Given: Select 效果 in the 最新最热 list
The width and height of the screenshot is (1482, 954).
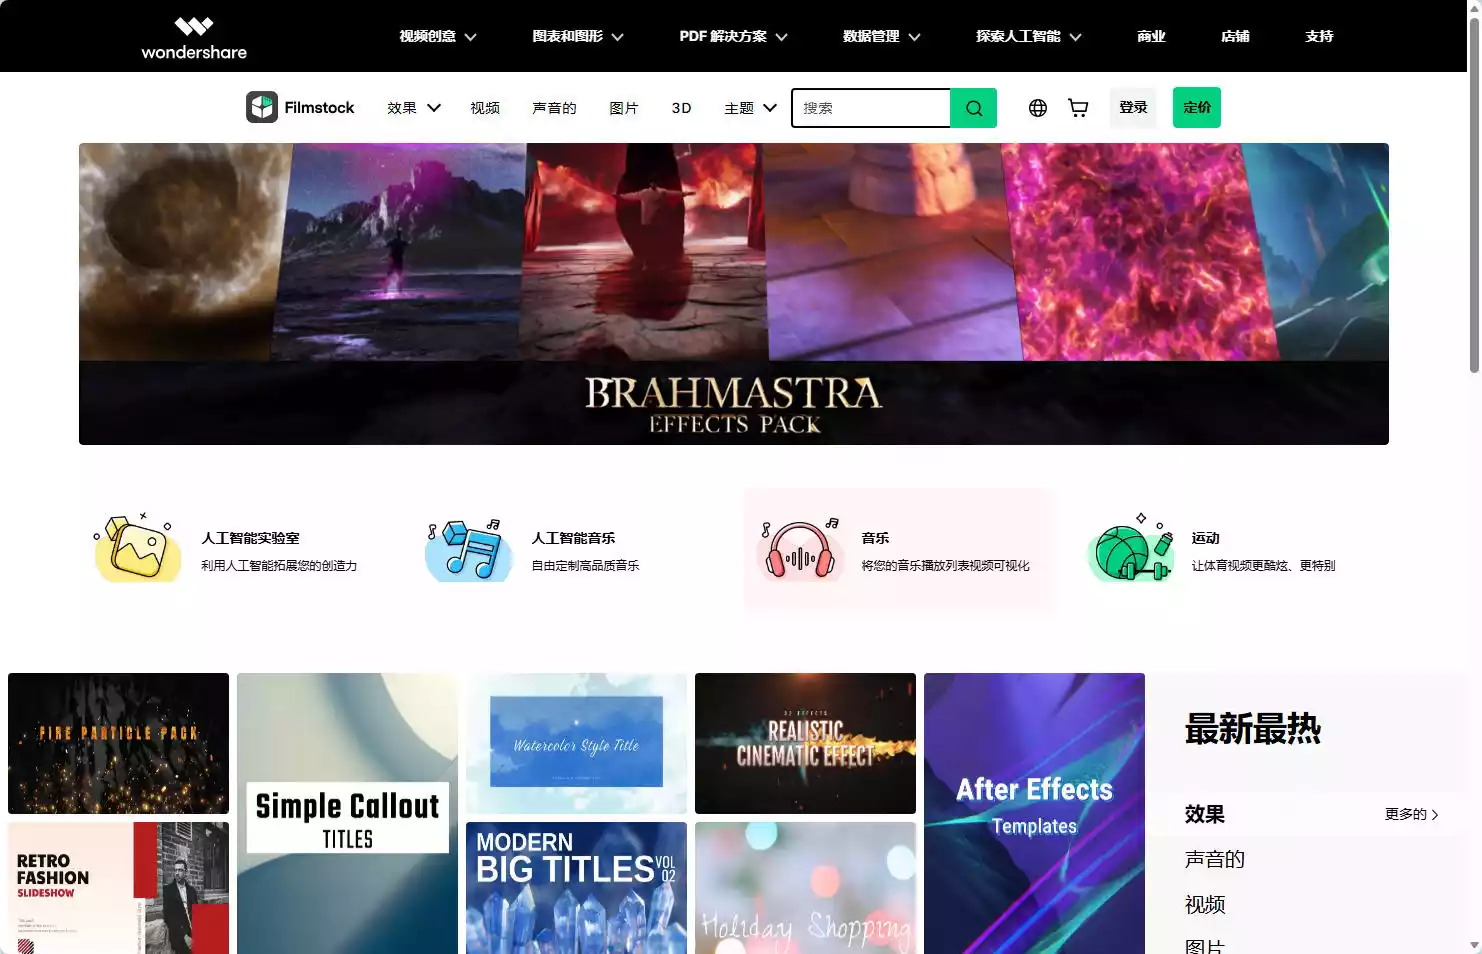Looking at the screenshot, I should pos(1205,814).
